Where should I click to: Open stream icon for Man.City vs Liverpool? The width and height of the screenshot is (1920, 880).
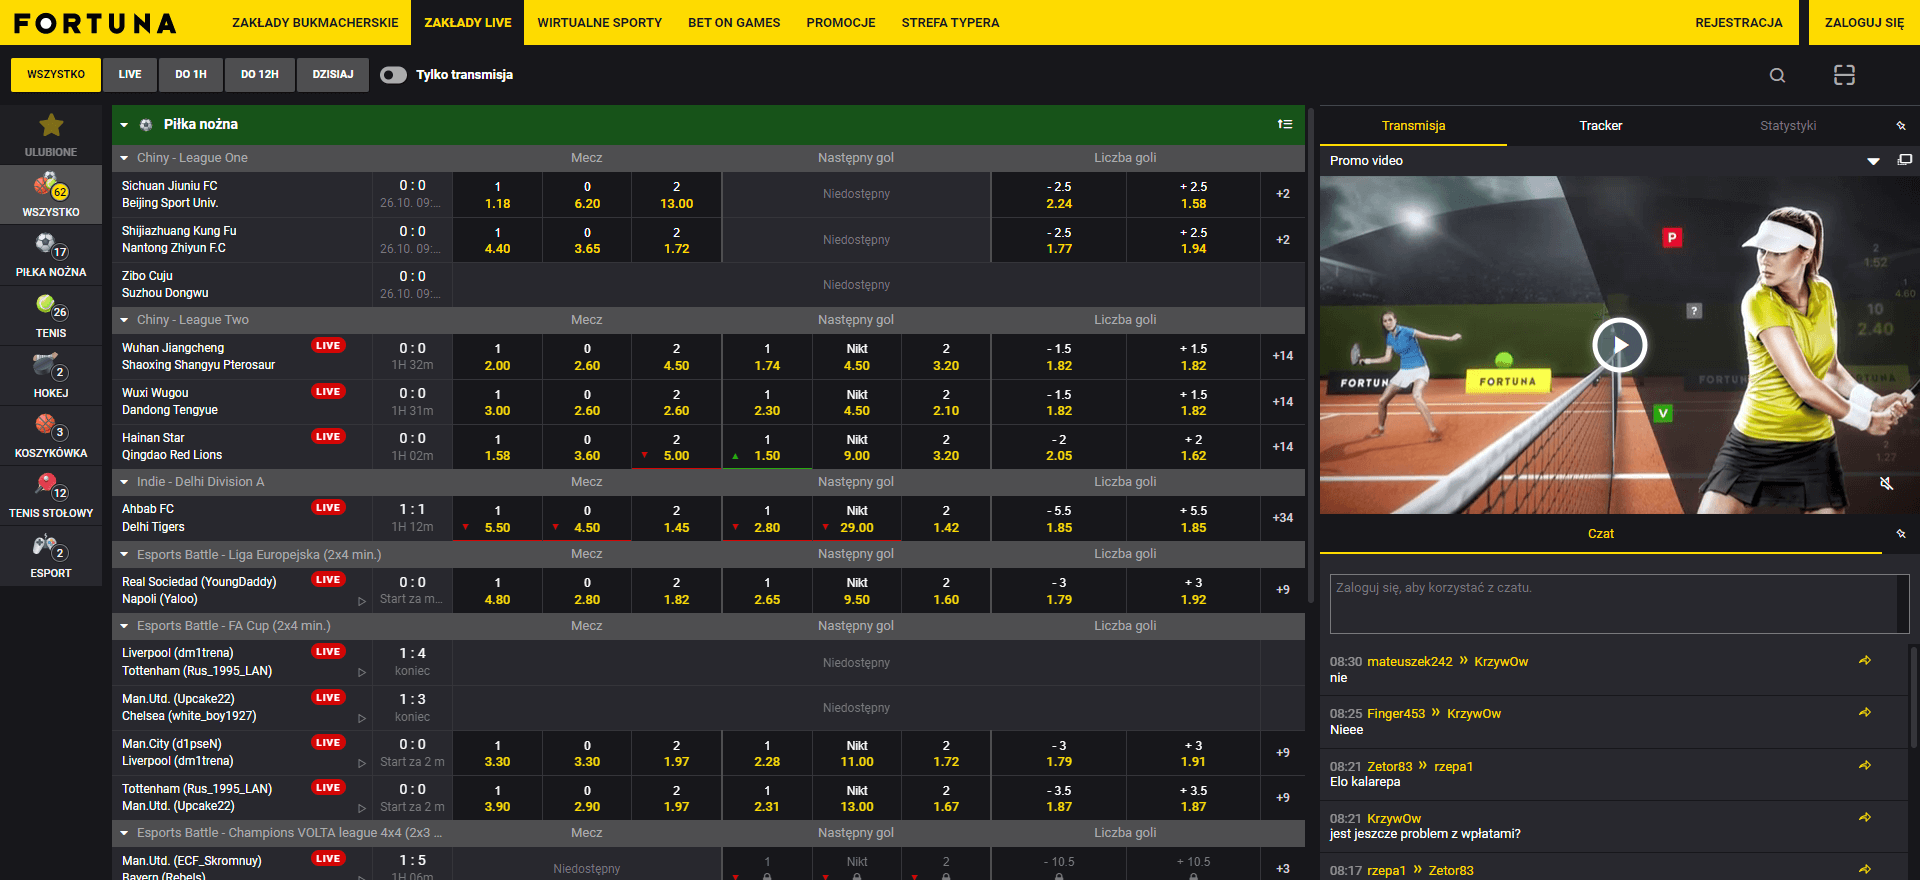(x=362, y=763)
